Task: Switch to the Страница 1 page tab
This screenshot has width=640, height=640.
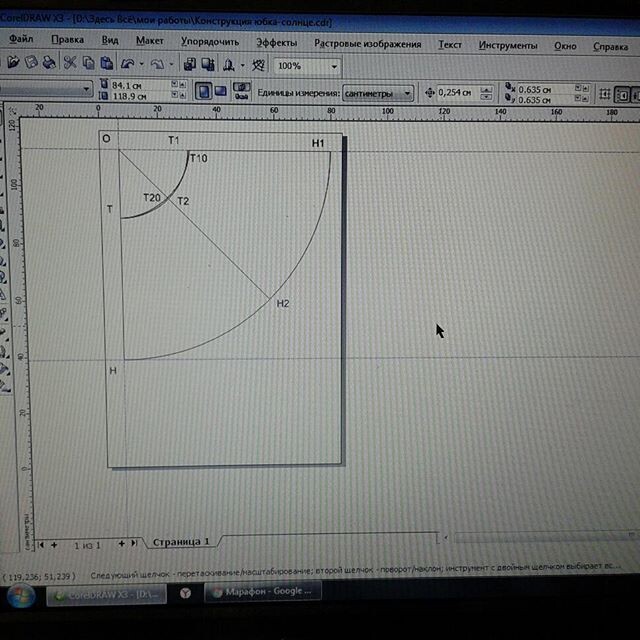Action: [181, 542]
